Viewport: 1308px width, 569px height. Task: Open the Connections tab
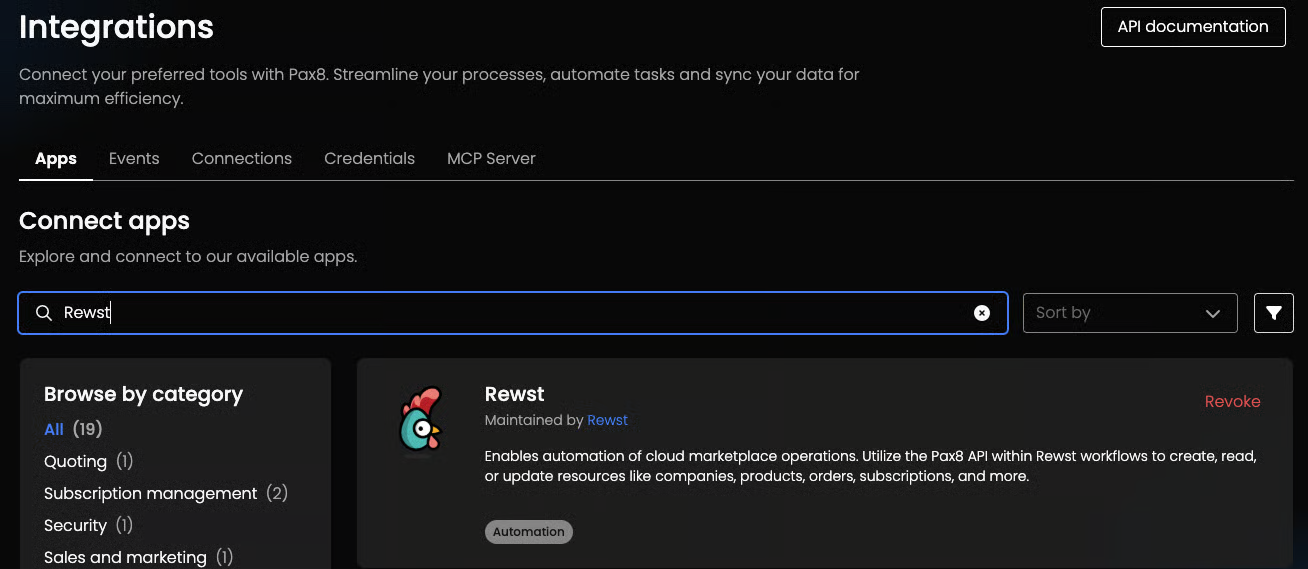pyautogui.click(x=242, y=158)
